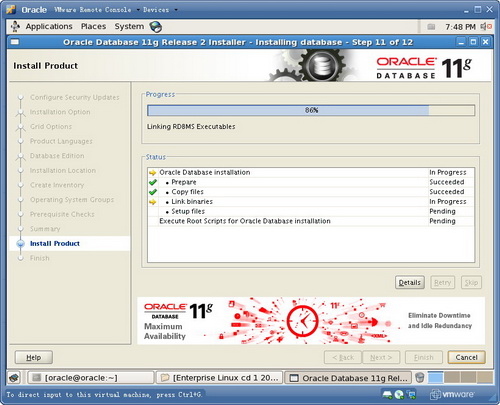500x405 pixels.
Task: Select the second workspace in switcher
Action: tap(452, 378)
